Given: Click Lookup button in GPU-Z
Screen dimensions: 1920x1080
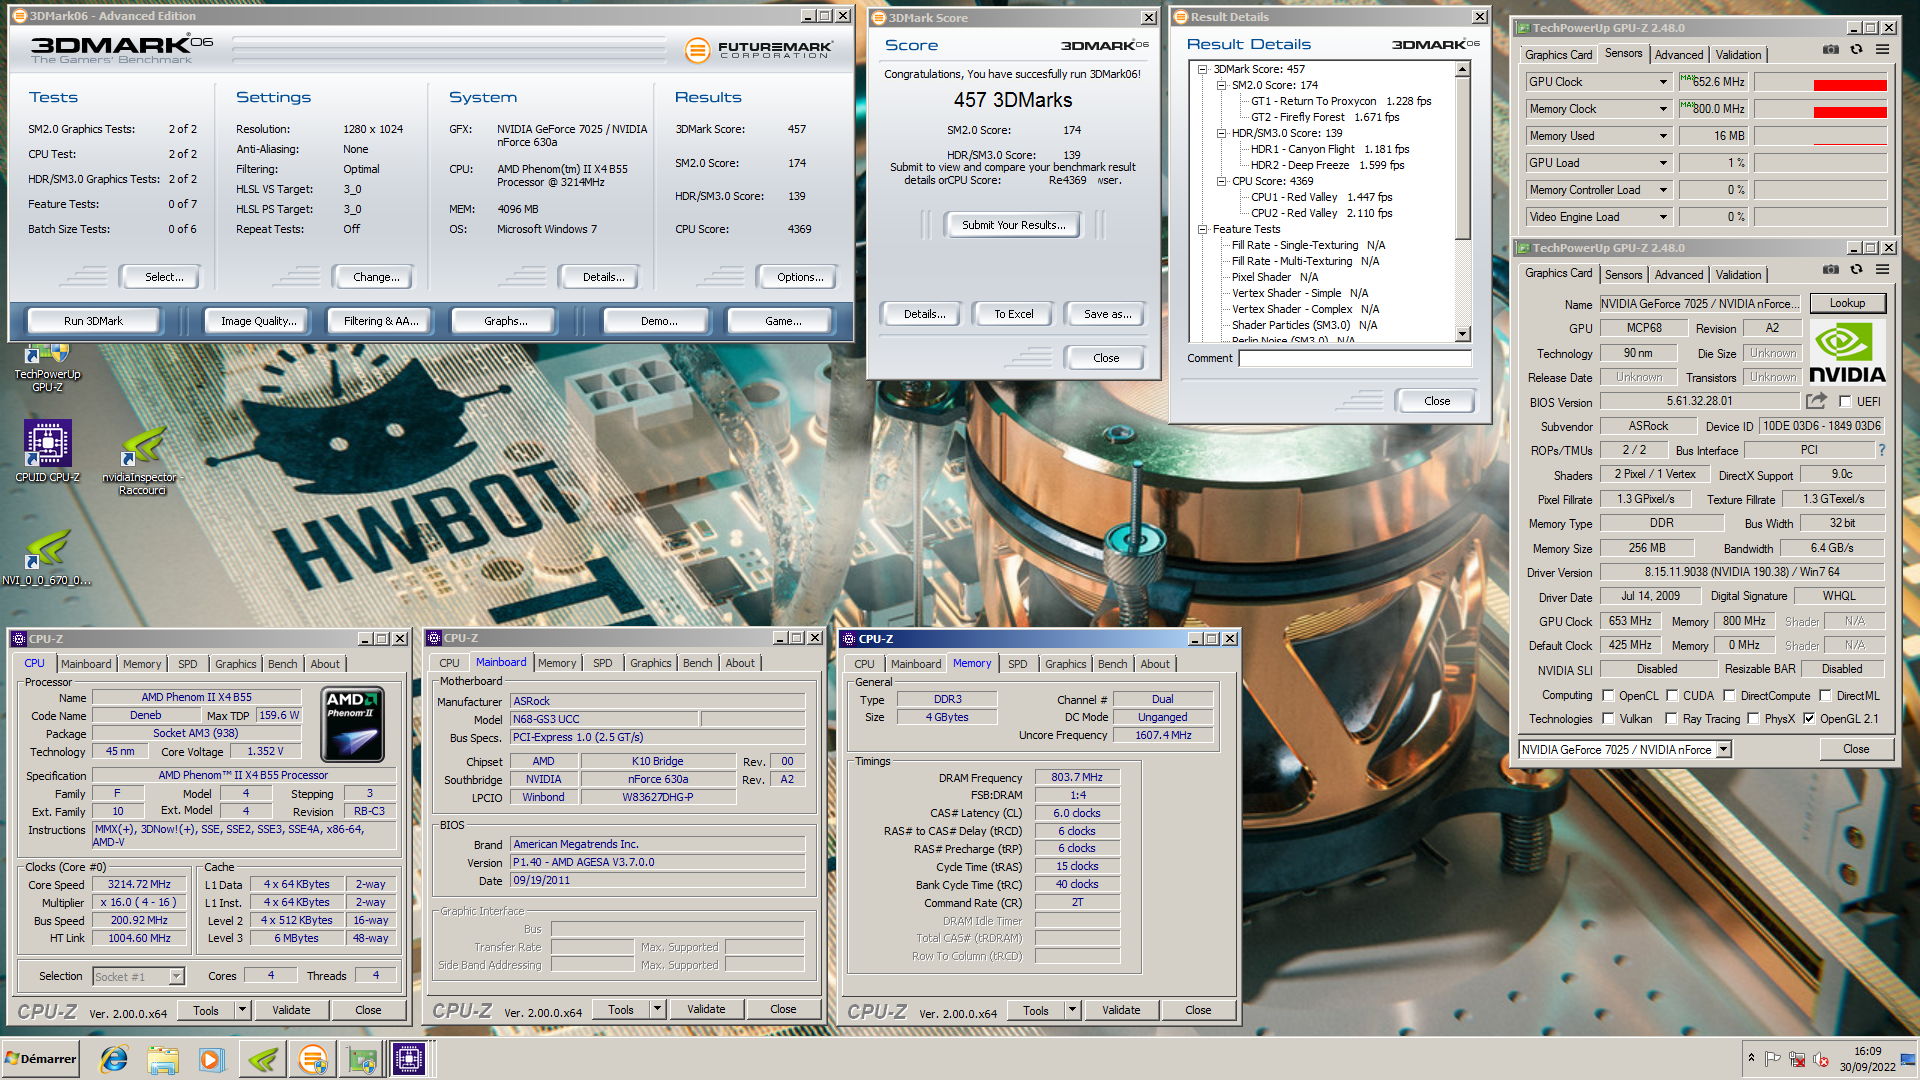Looking at the screenshot, I should 1846,303.
